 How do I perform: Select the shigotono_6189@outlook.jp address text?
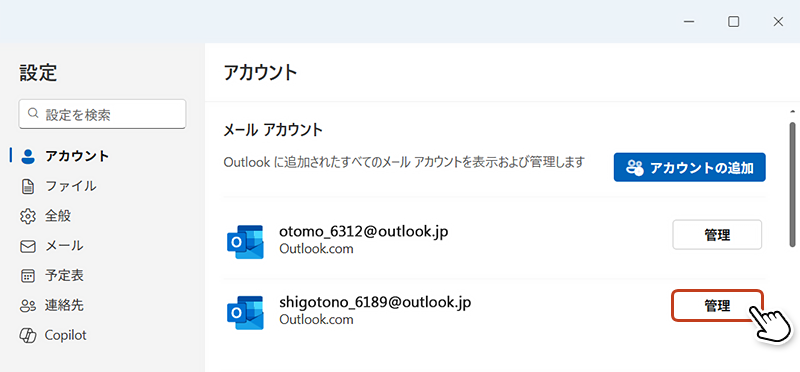375,302
